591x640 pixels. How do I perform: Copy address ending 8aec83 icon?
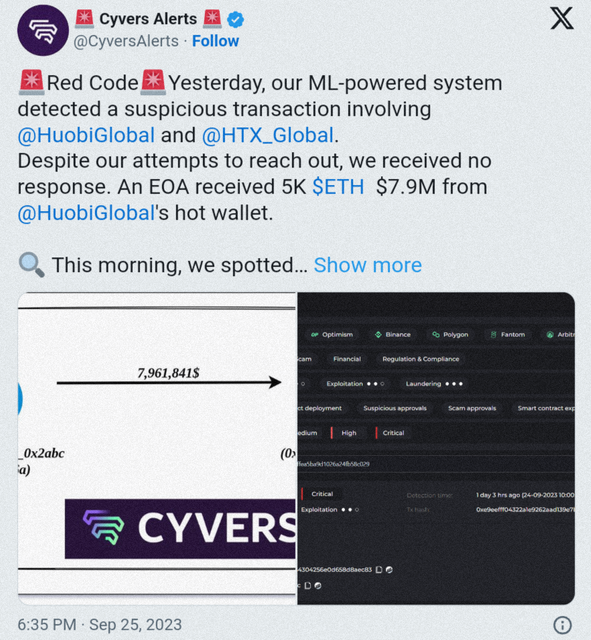point(379,569)
